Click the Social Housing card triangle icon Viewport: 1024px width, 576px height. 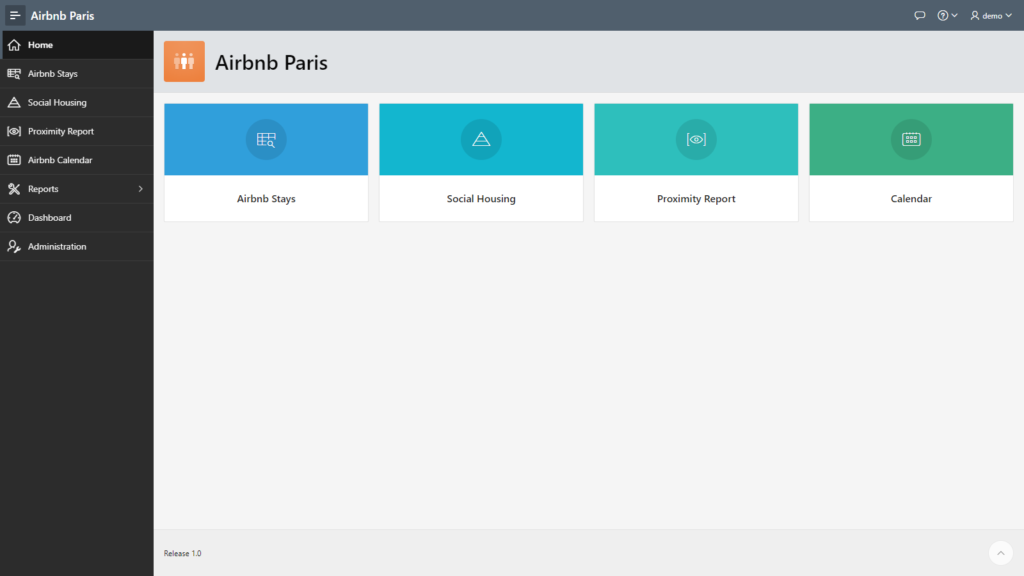tap(481, 139)
